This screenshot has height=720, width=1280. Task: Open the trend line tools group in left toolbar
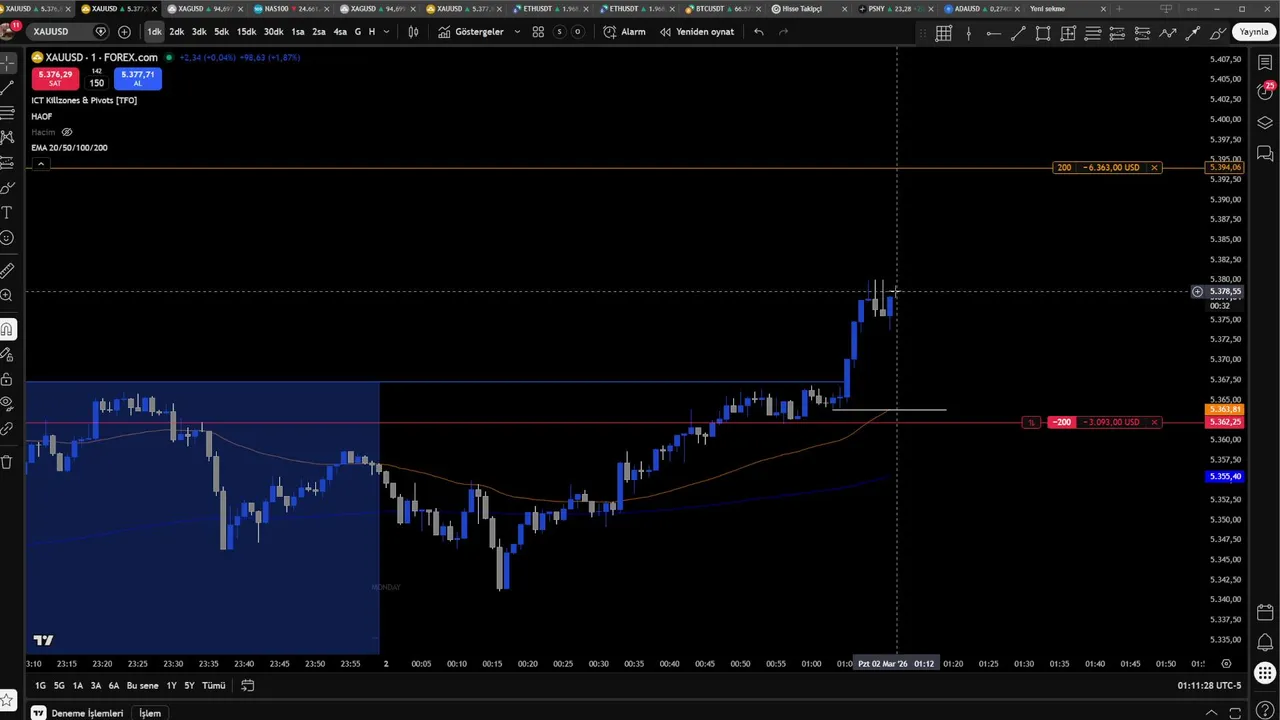click(x=7, y=88)
